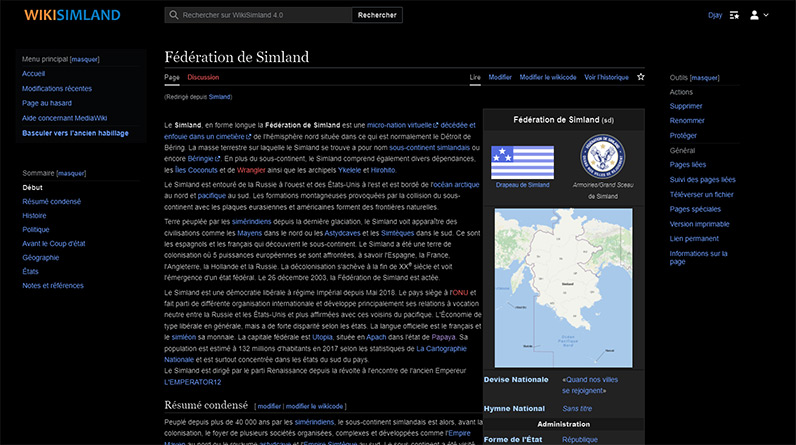Click the Simland map image
This screenshot has height=445, width=796.
[564, 290]
